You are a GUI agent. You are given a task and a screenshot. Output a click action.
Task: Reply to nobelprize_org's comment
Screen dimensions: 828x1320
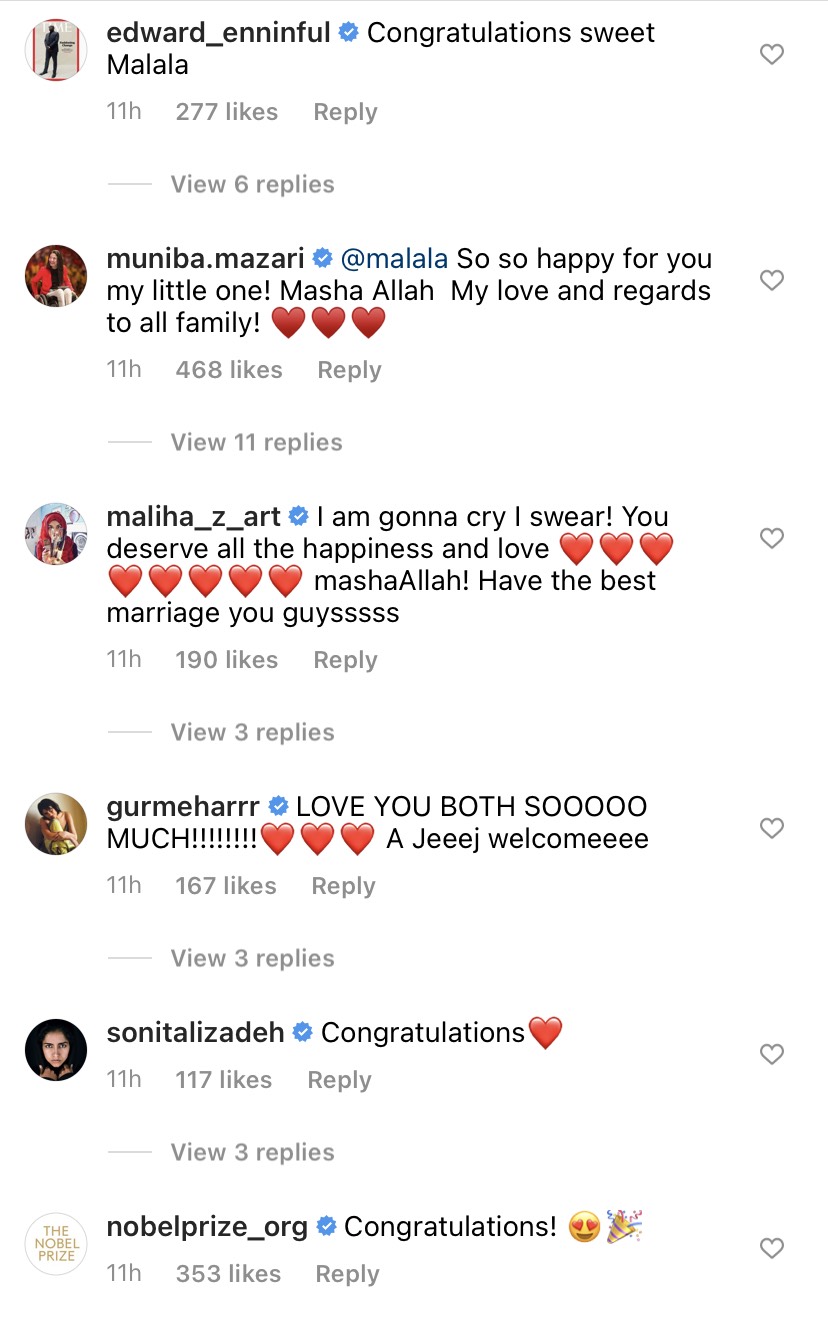click(346, 1273)
